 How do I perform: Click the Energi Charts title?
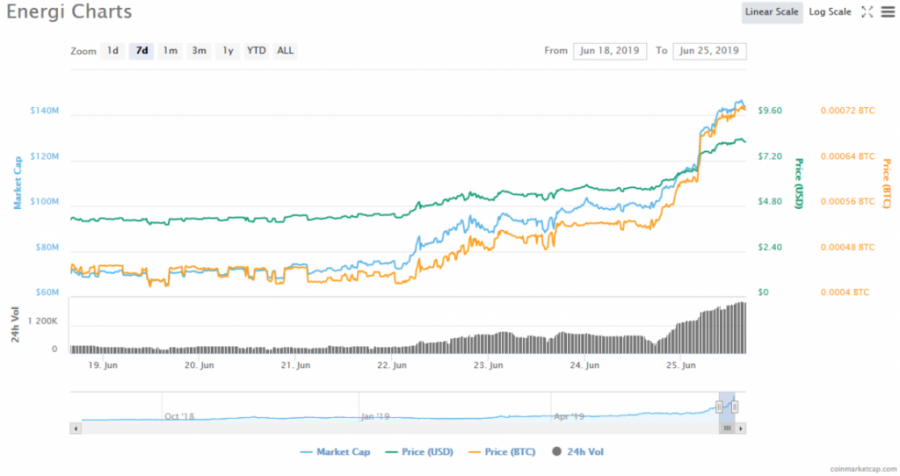69,11
